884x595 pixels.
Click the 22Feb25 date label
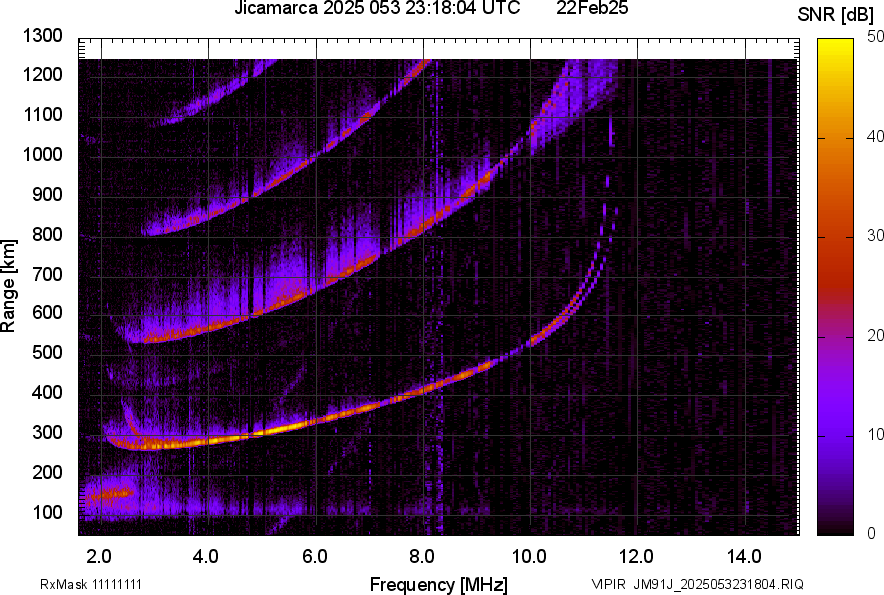click(592, 8)
